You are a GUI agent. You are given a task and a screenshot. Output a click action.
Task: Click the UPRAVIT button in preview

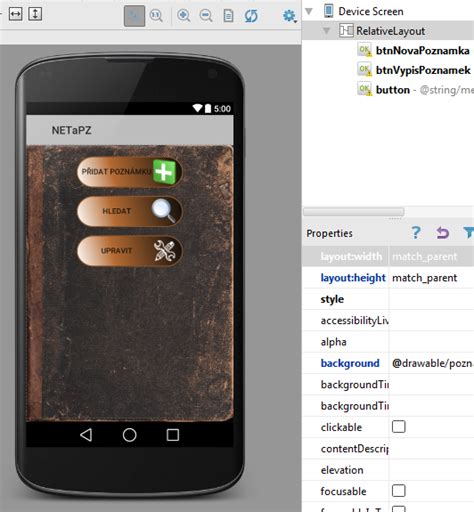(130, 251)
